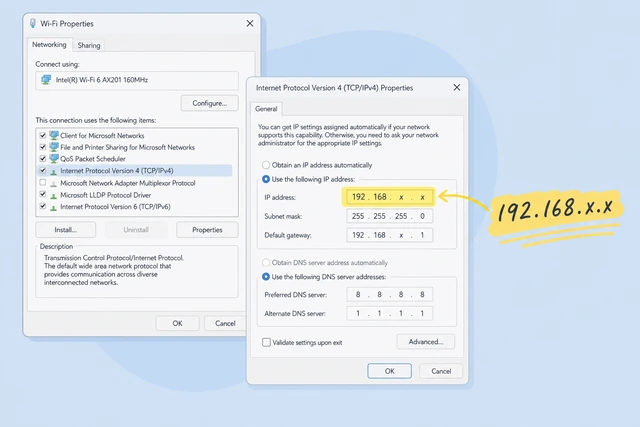Cancel the IPv4 Properties dialog

441,371
